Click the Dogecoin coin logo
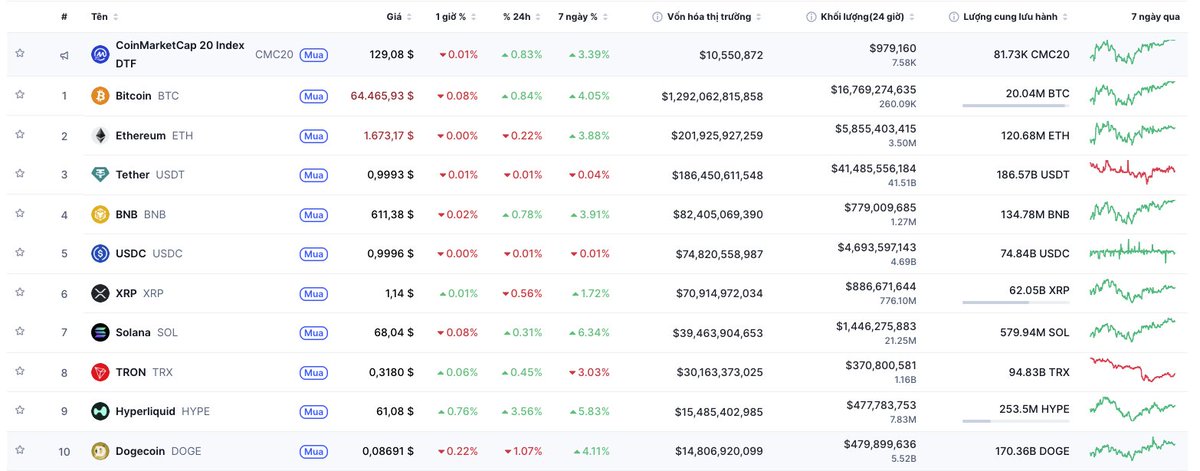Image resolution: width=1200 pixels, height=471 pixels. [x=100, y=451]
